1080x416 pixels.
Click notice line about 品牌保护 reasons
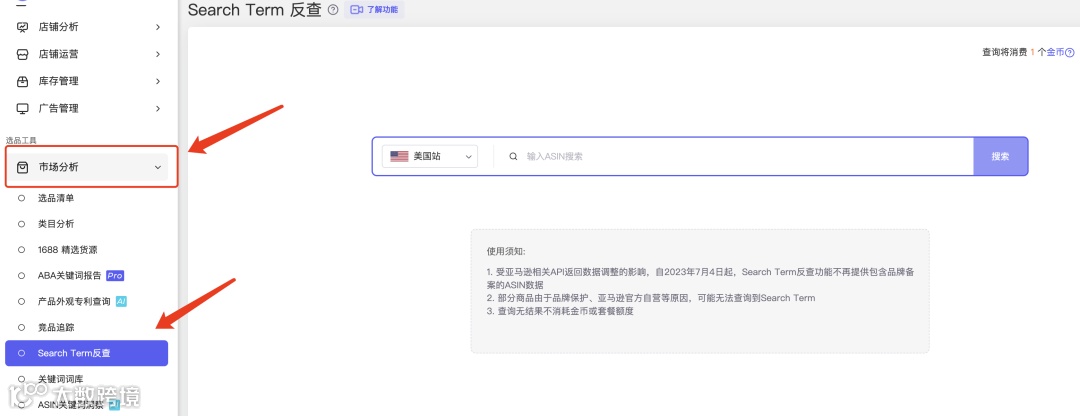(651, 298)
